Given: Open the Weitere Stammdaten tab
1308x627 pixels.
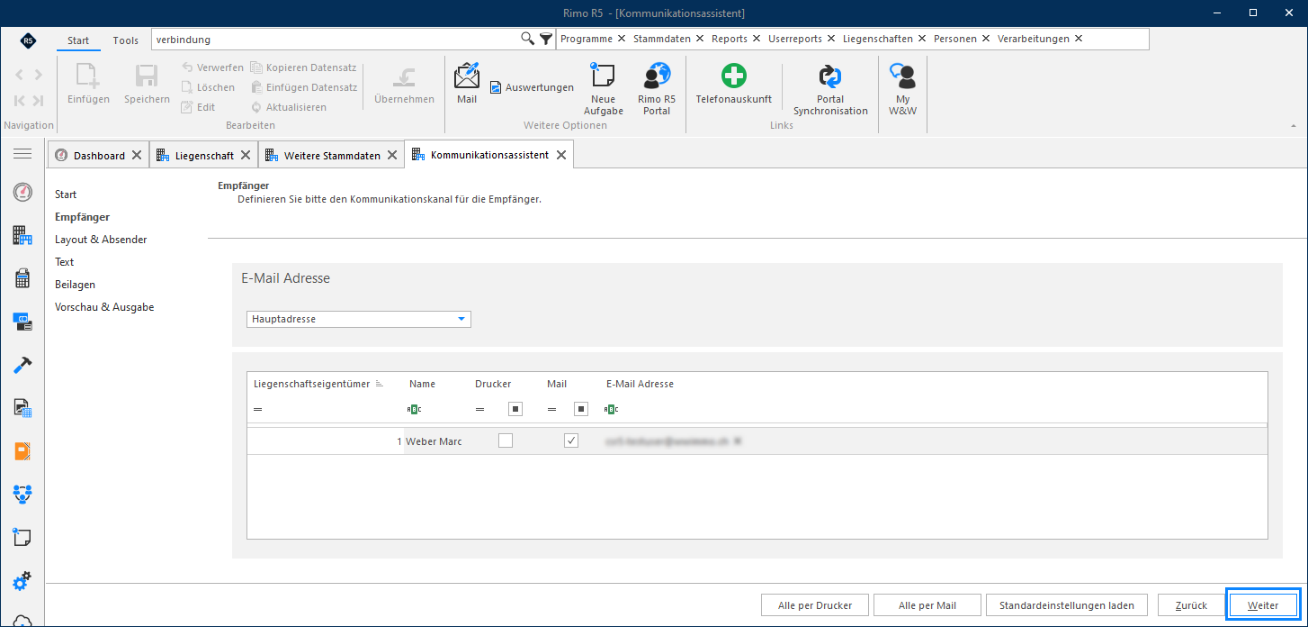Looking at the screenshot, I should pyautogui.click(x=331, y=155).
